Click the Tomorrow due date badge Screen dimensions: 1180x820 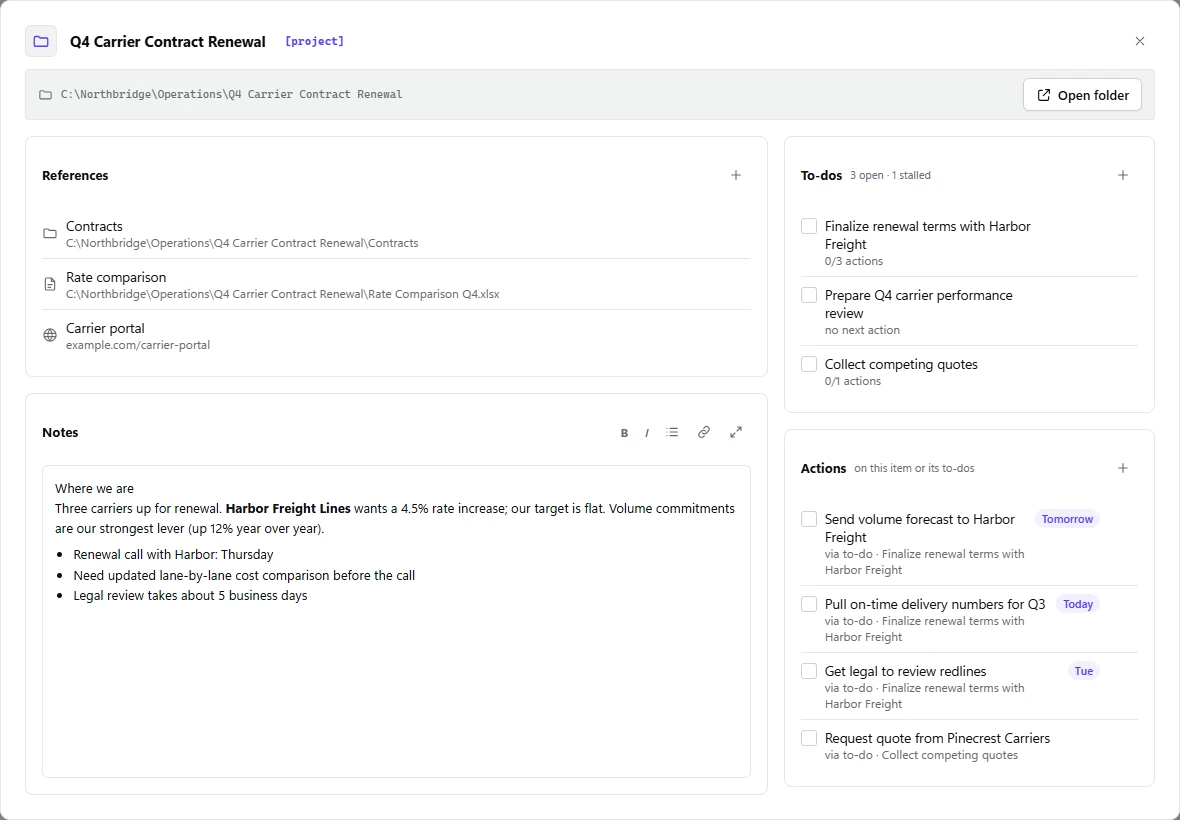point(1067,519)
